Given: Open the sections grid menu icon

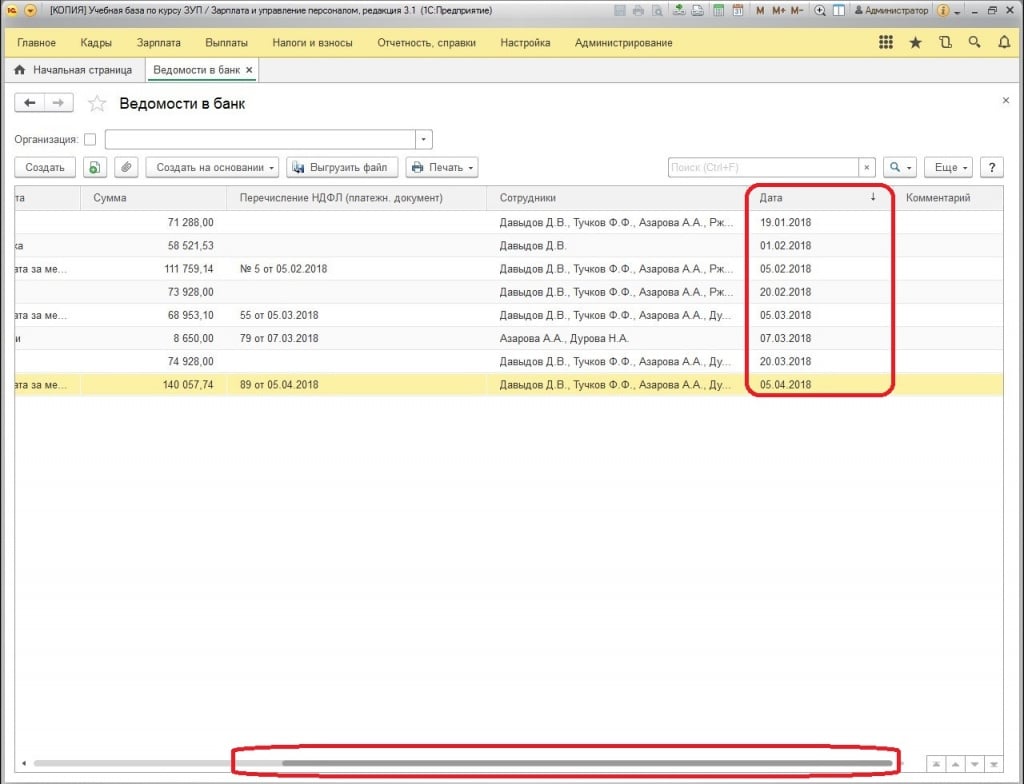Looking at the screenshot, I should pos(885,43).
